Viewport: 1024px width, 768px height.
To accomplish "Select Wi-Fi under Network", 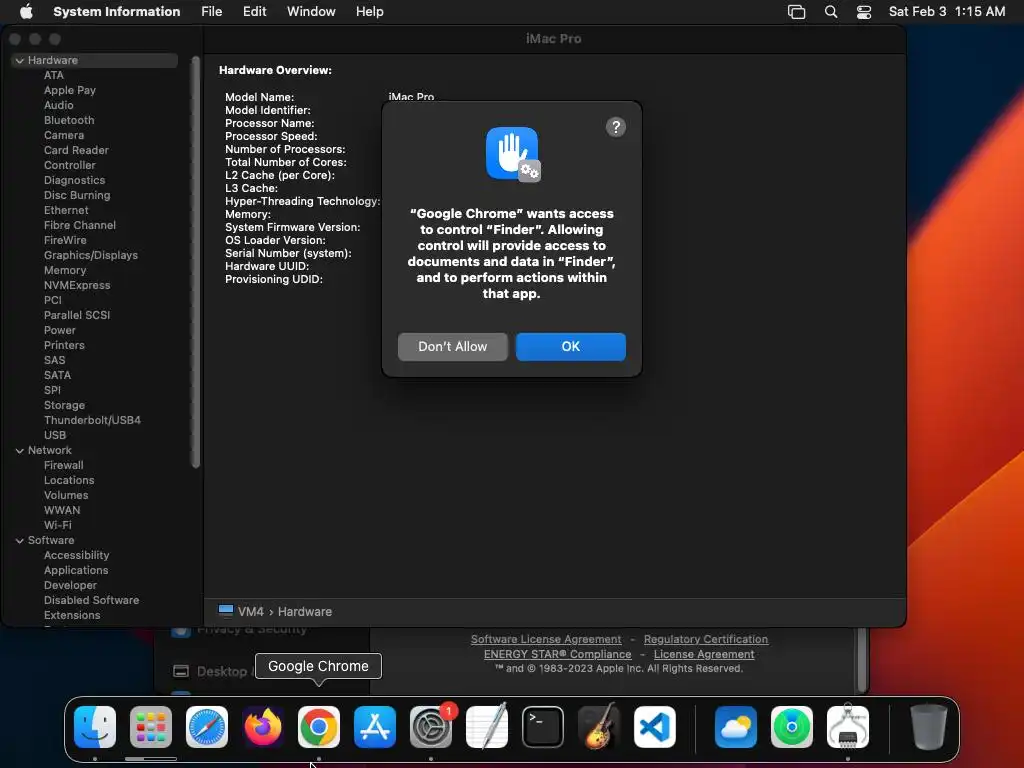I will 57,526.
